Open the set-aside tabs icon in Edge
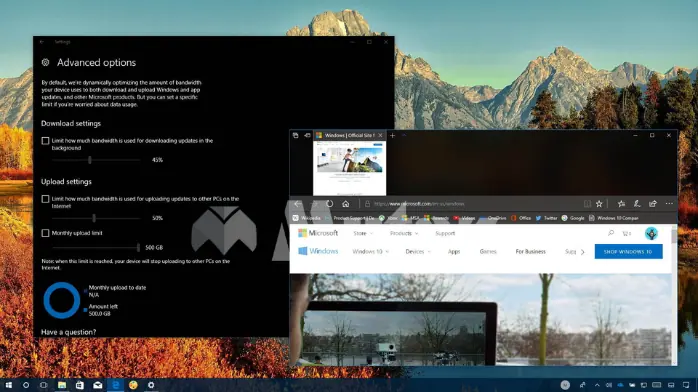698x392 pixels. coord(295,135)
